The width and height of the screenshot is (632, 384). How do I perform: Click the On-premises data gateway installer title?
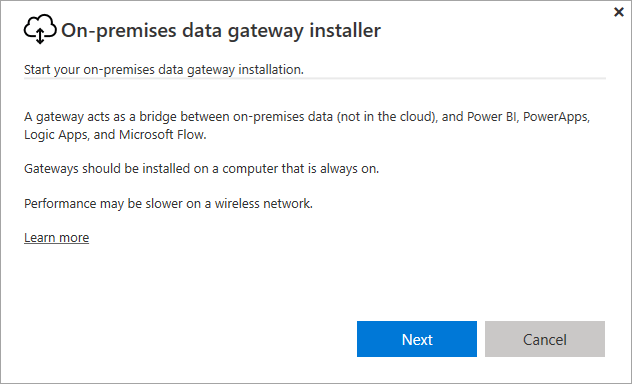pos(221,31)
